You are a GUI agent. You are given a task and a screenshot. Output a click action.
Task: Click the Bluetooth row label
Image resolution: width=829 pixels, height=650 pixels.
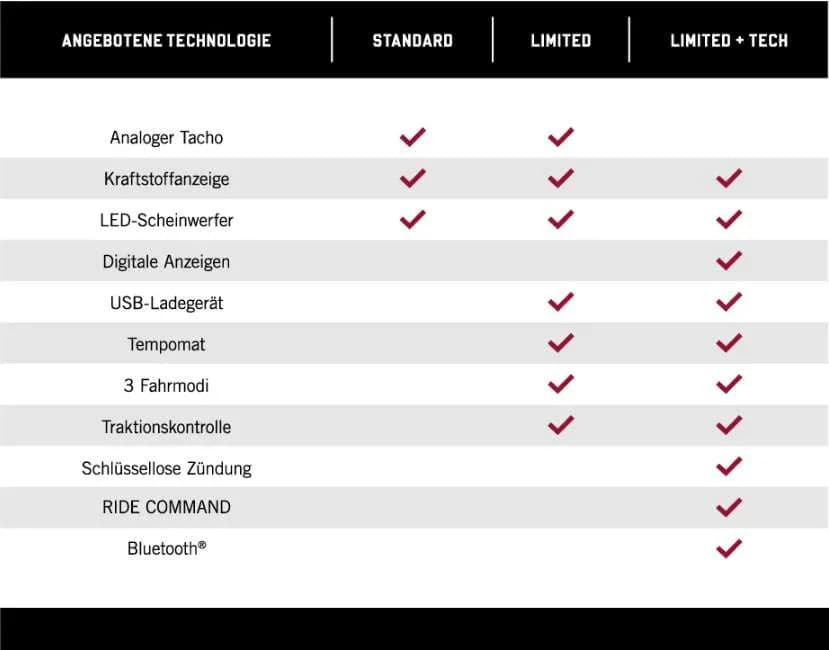[x=166, y=548]
